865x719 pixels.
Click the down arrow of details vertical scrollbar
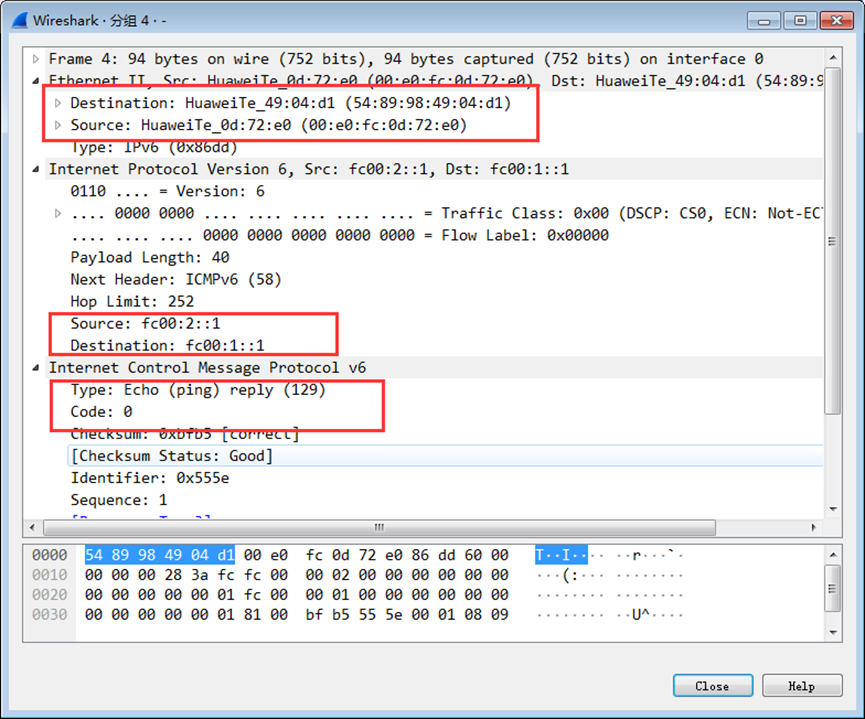pyautogui.click(x=833, y=509)
